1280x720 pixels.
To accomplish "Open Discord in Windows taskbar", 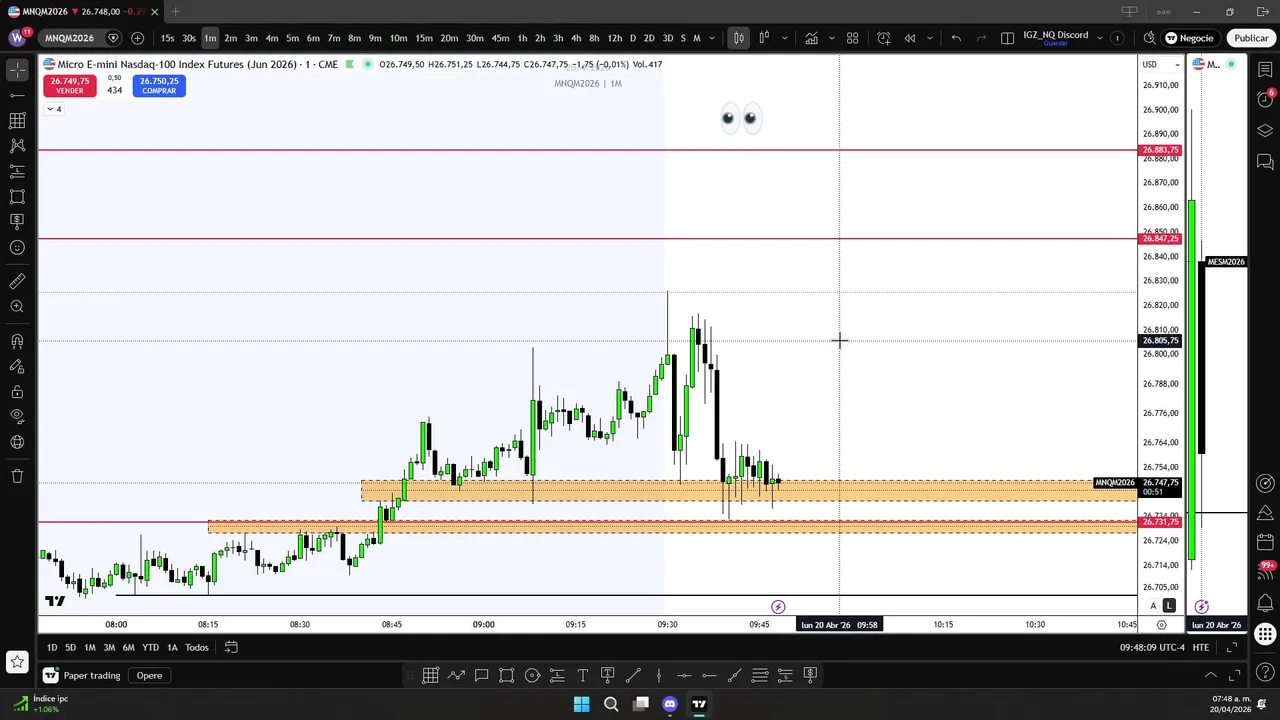I will [670, 704].
